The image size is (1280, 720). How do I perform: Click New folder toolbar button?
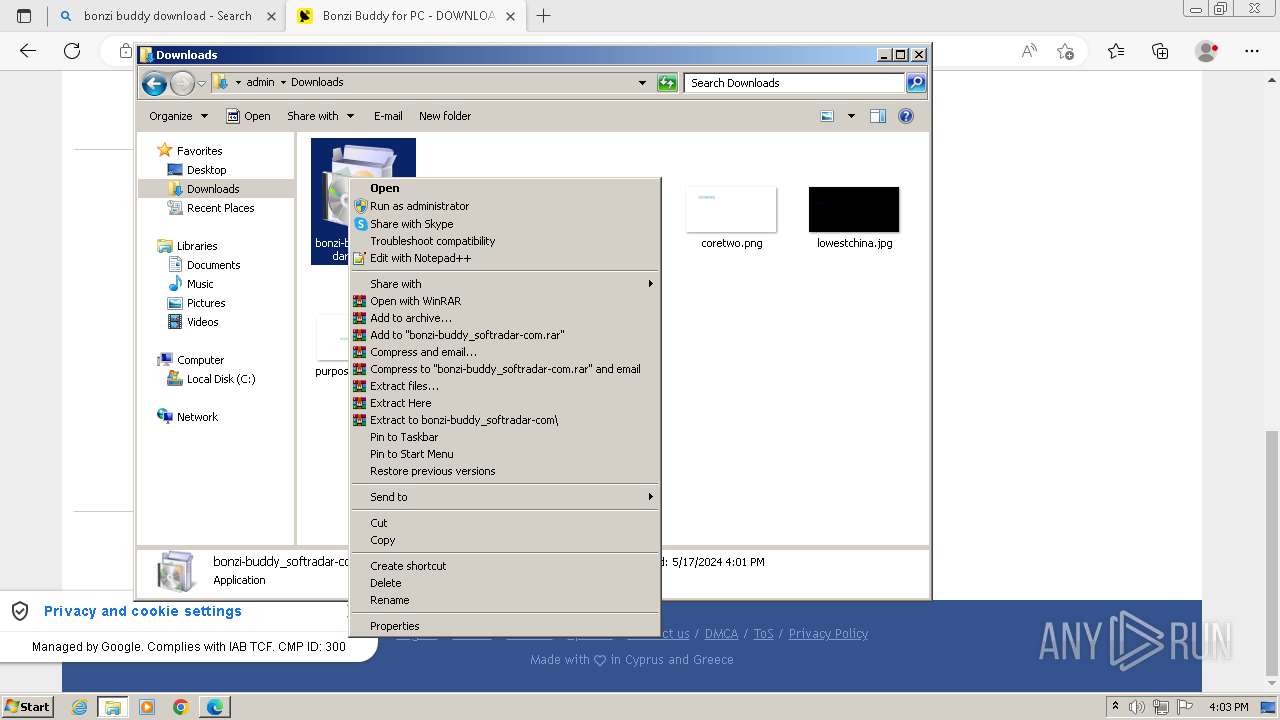click(445, 116)
